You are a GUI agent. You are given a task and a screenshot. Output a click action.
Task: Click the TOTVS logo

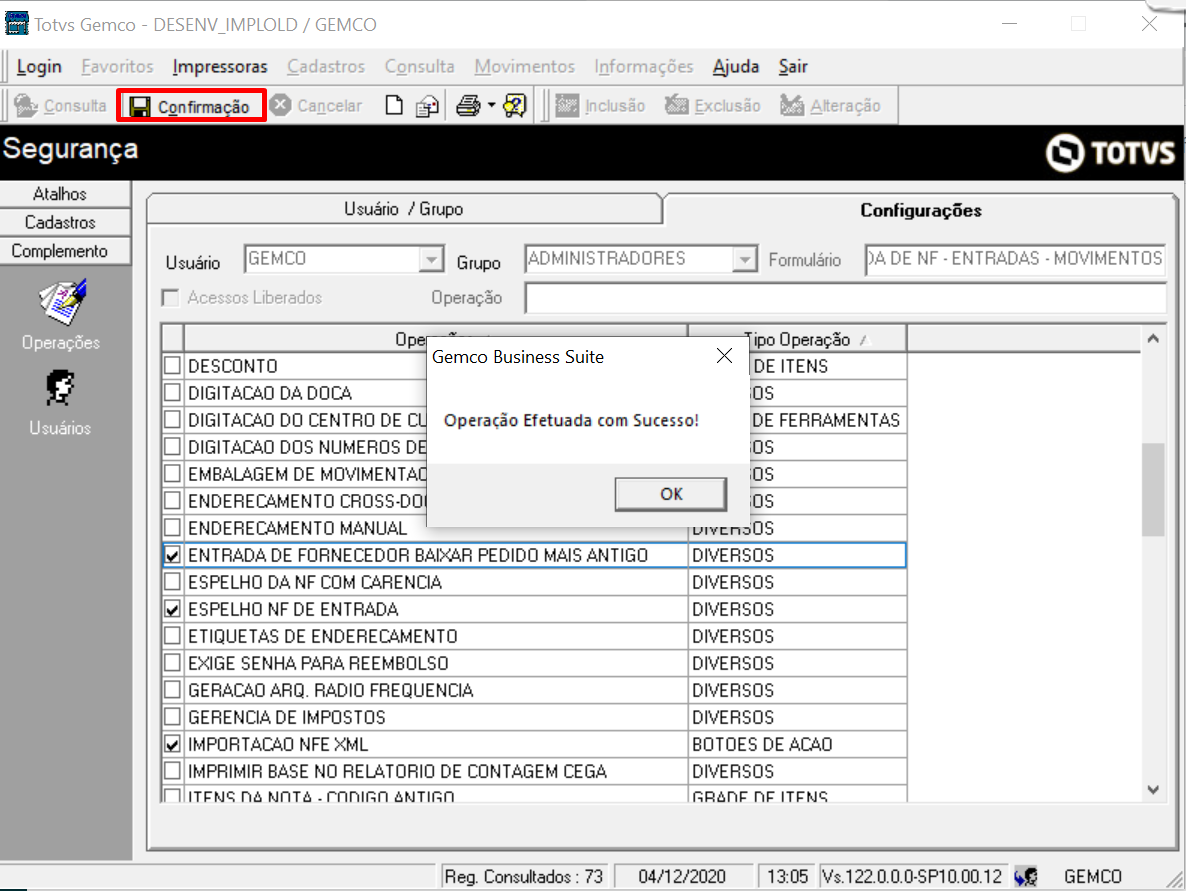1110,153
